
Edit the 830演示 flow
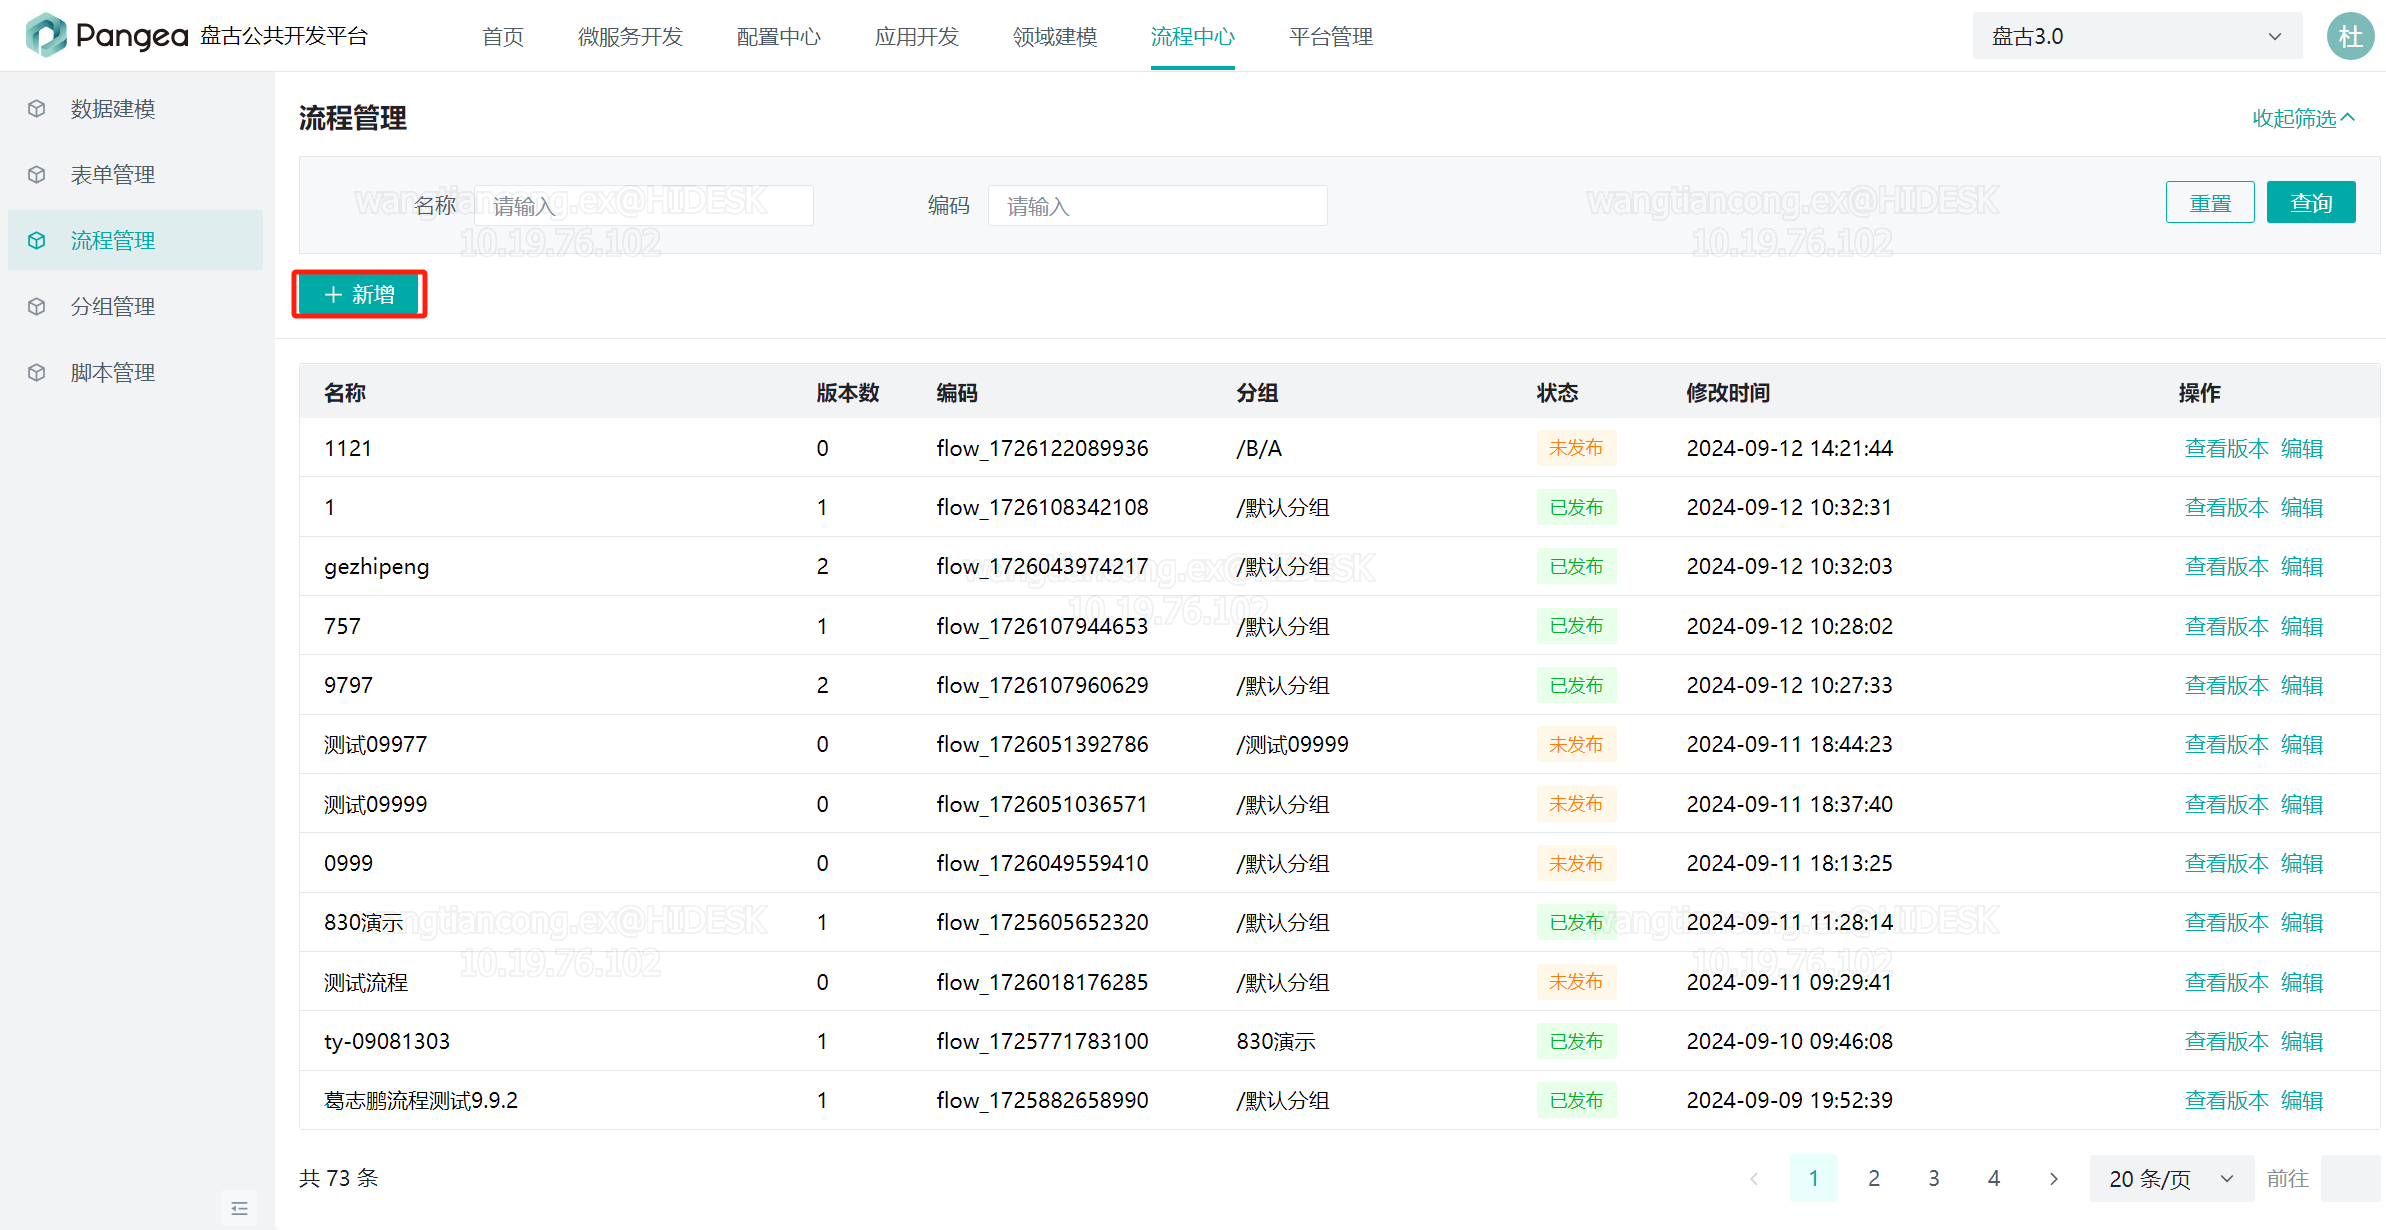coord(2302,923)
